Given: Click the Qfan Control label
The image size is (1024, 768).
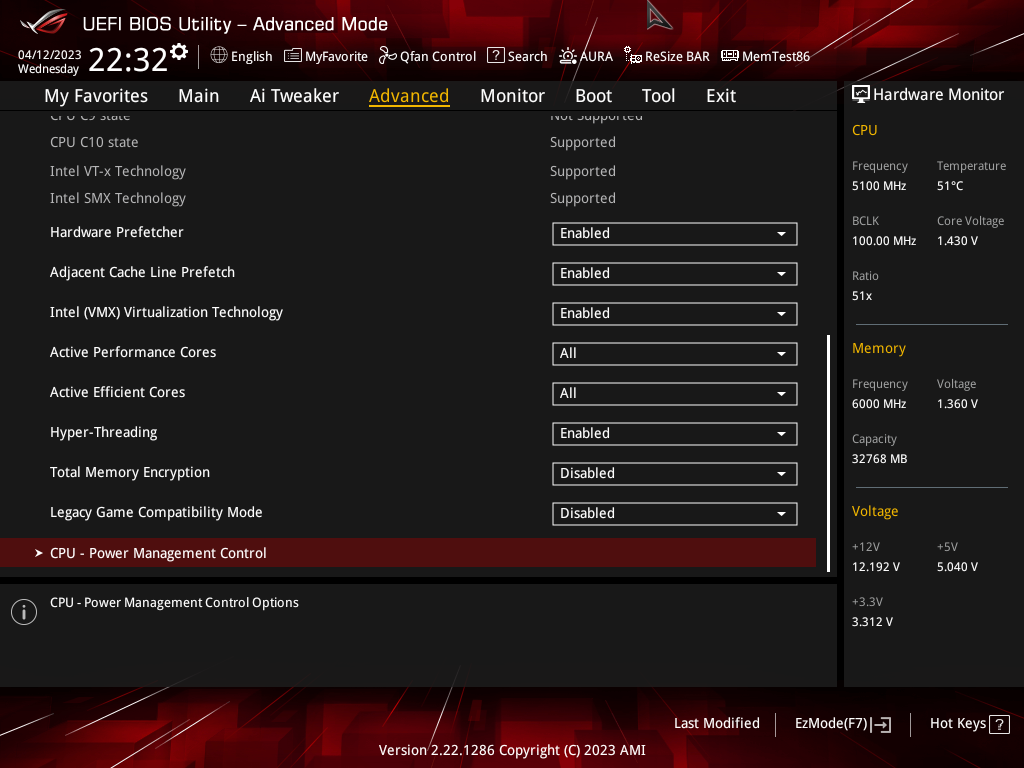Looking at the screenshot, I should click(438, 57).
